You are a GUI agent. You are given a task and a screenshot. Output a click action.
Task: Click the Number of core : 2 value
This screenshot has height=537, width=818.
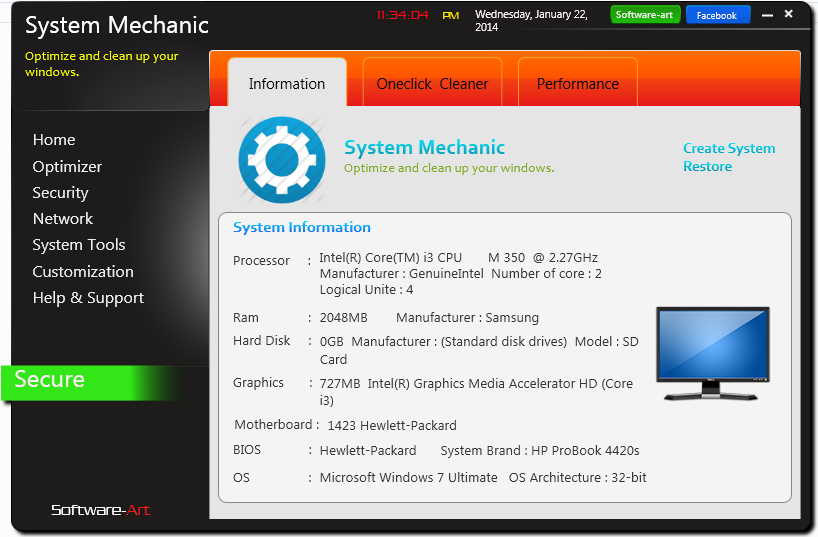(546, 273)
